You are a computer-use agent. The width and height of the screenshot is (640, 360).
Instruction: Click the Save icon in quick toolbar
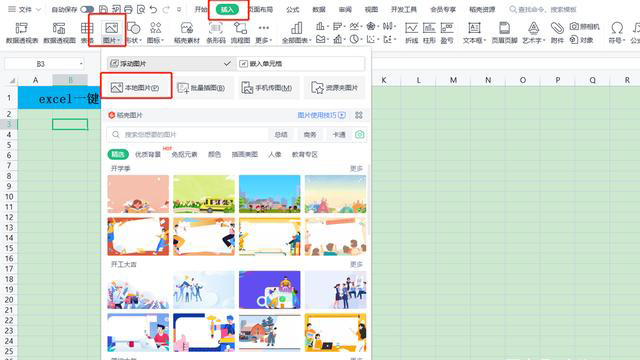(104, 9)
